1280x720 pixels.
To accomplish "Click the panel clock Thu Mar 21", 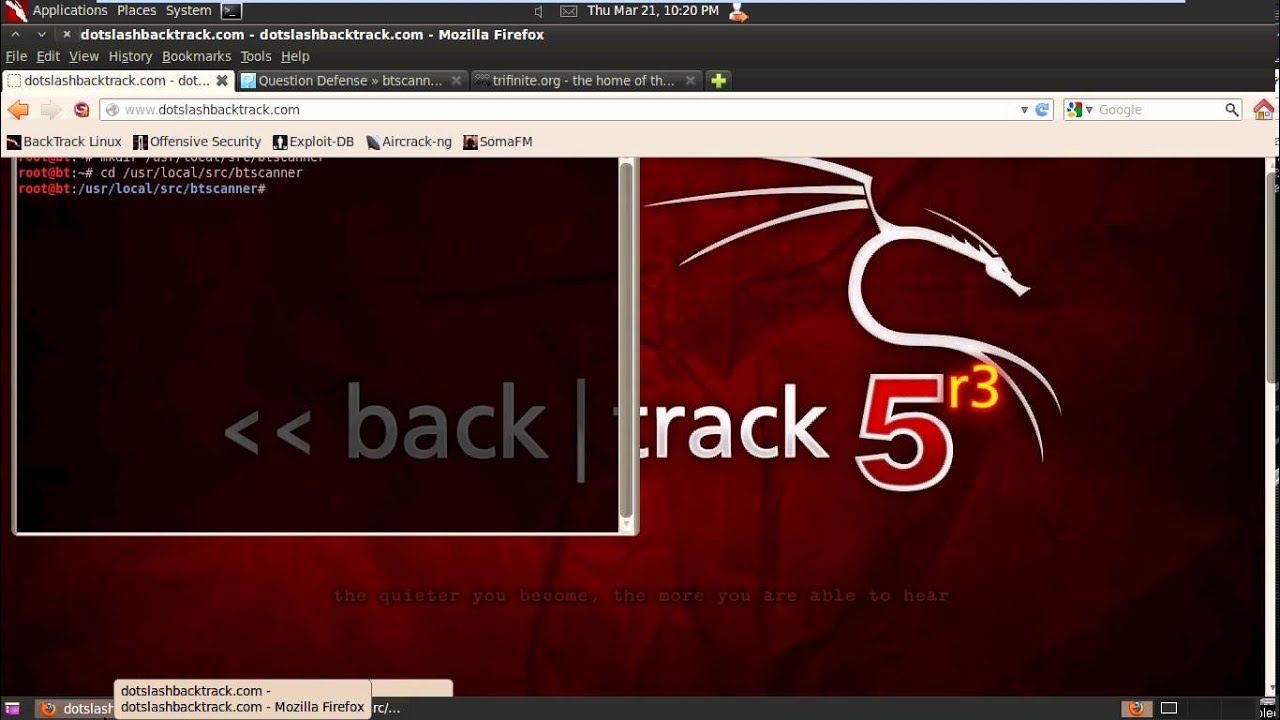I will pyautogui.click(x=653, y=11).
